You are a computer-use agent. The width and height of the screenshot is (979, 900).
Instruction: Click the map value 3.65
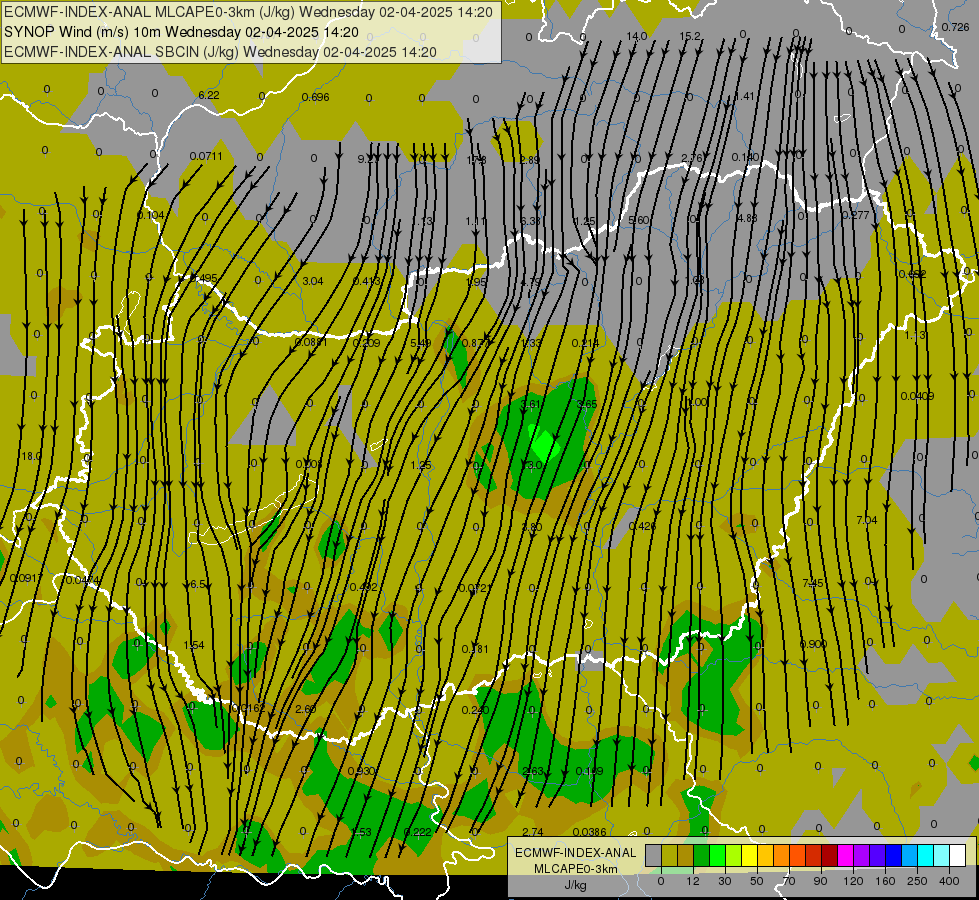coord(587,404)
